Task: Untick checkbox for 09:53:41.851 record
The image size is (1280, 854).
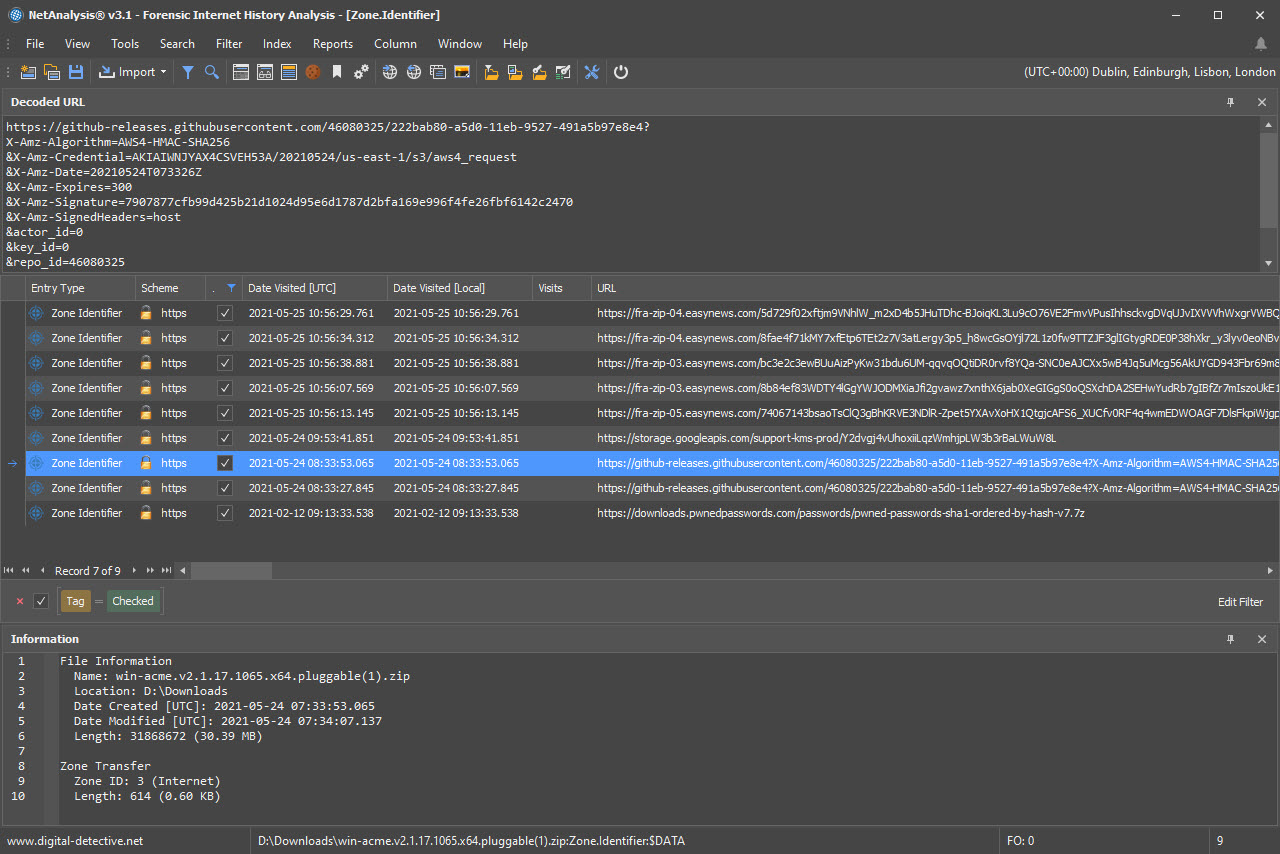Action: 225,438
